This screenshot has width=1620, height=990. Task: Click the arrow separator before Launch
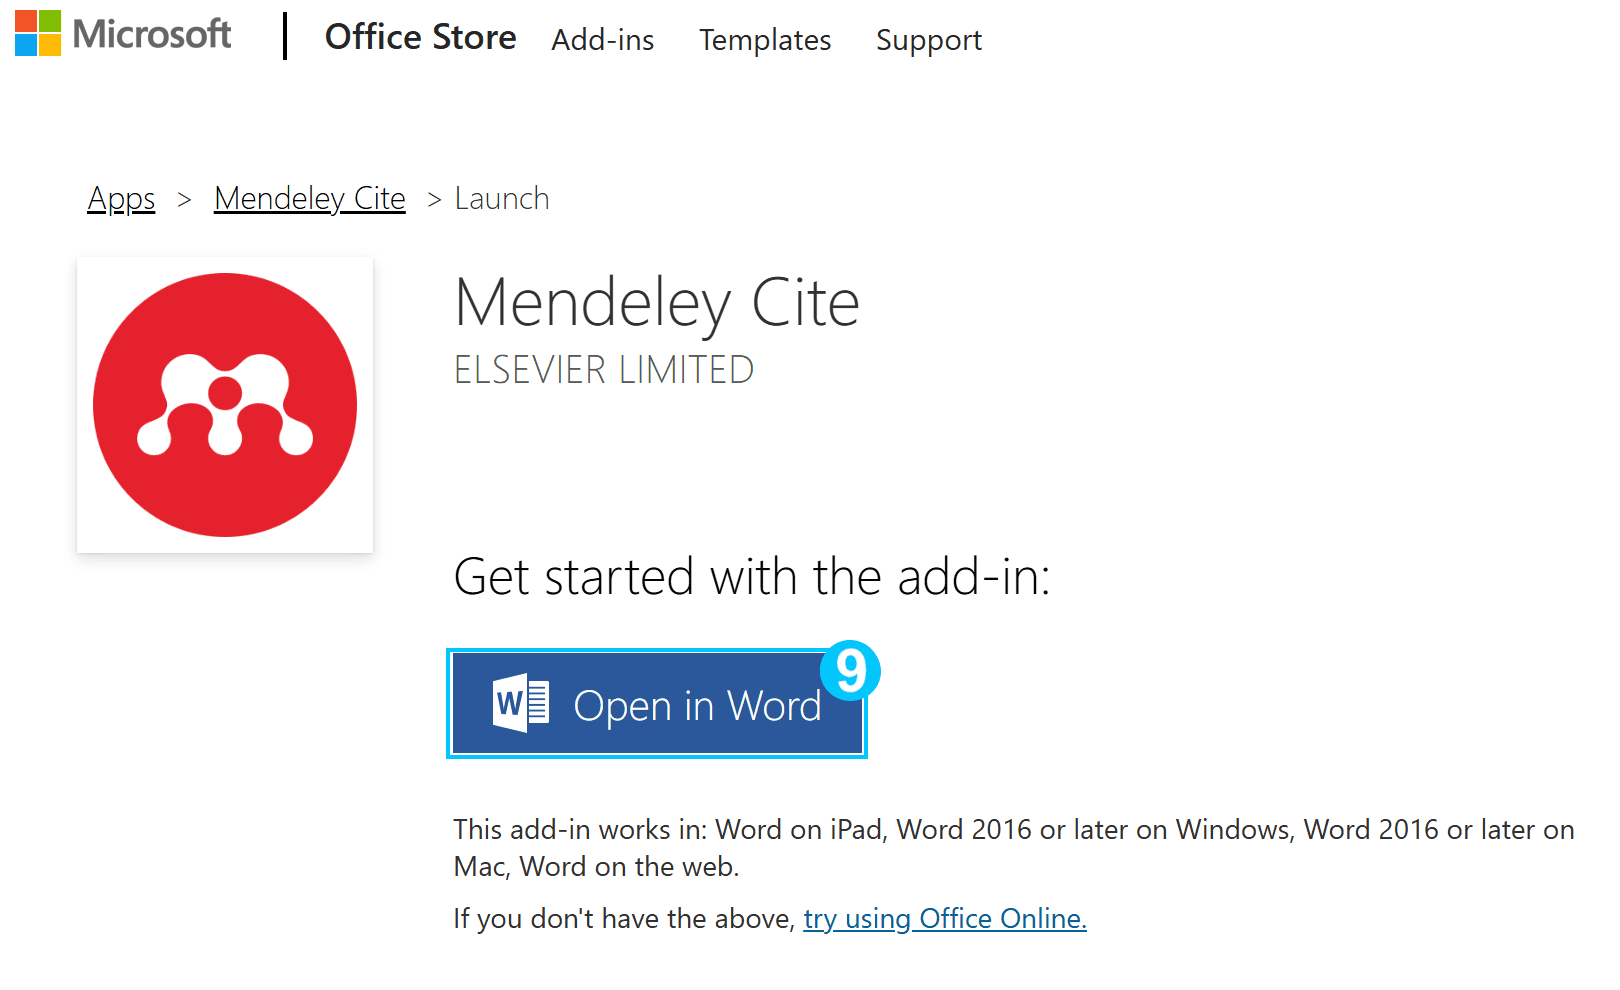434,200
